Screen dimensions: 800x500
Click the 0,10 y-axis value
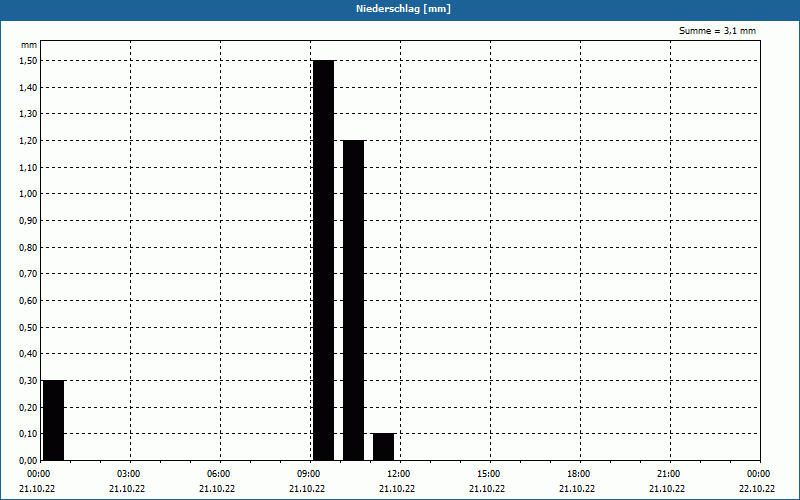tap(28, 434)
